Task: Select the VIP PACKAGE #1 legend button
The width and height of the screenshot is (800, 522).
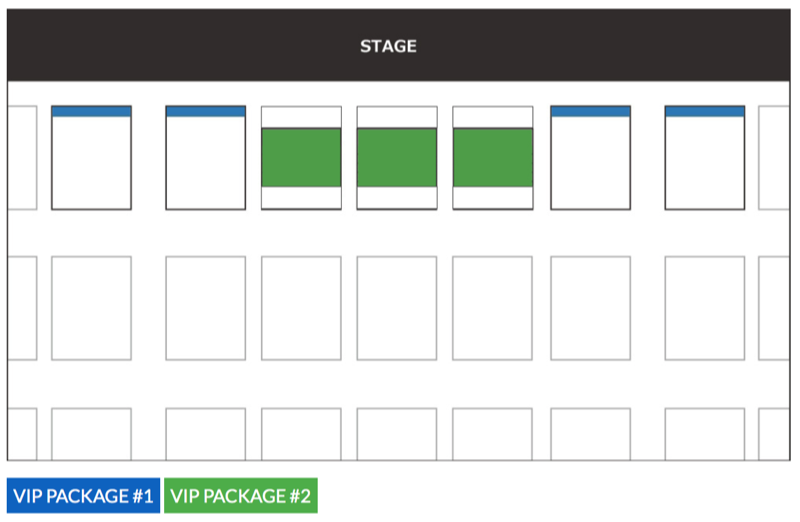Action: click(83, 495)
